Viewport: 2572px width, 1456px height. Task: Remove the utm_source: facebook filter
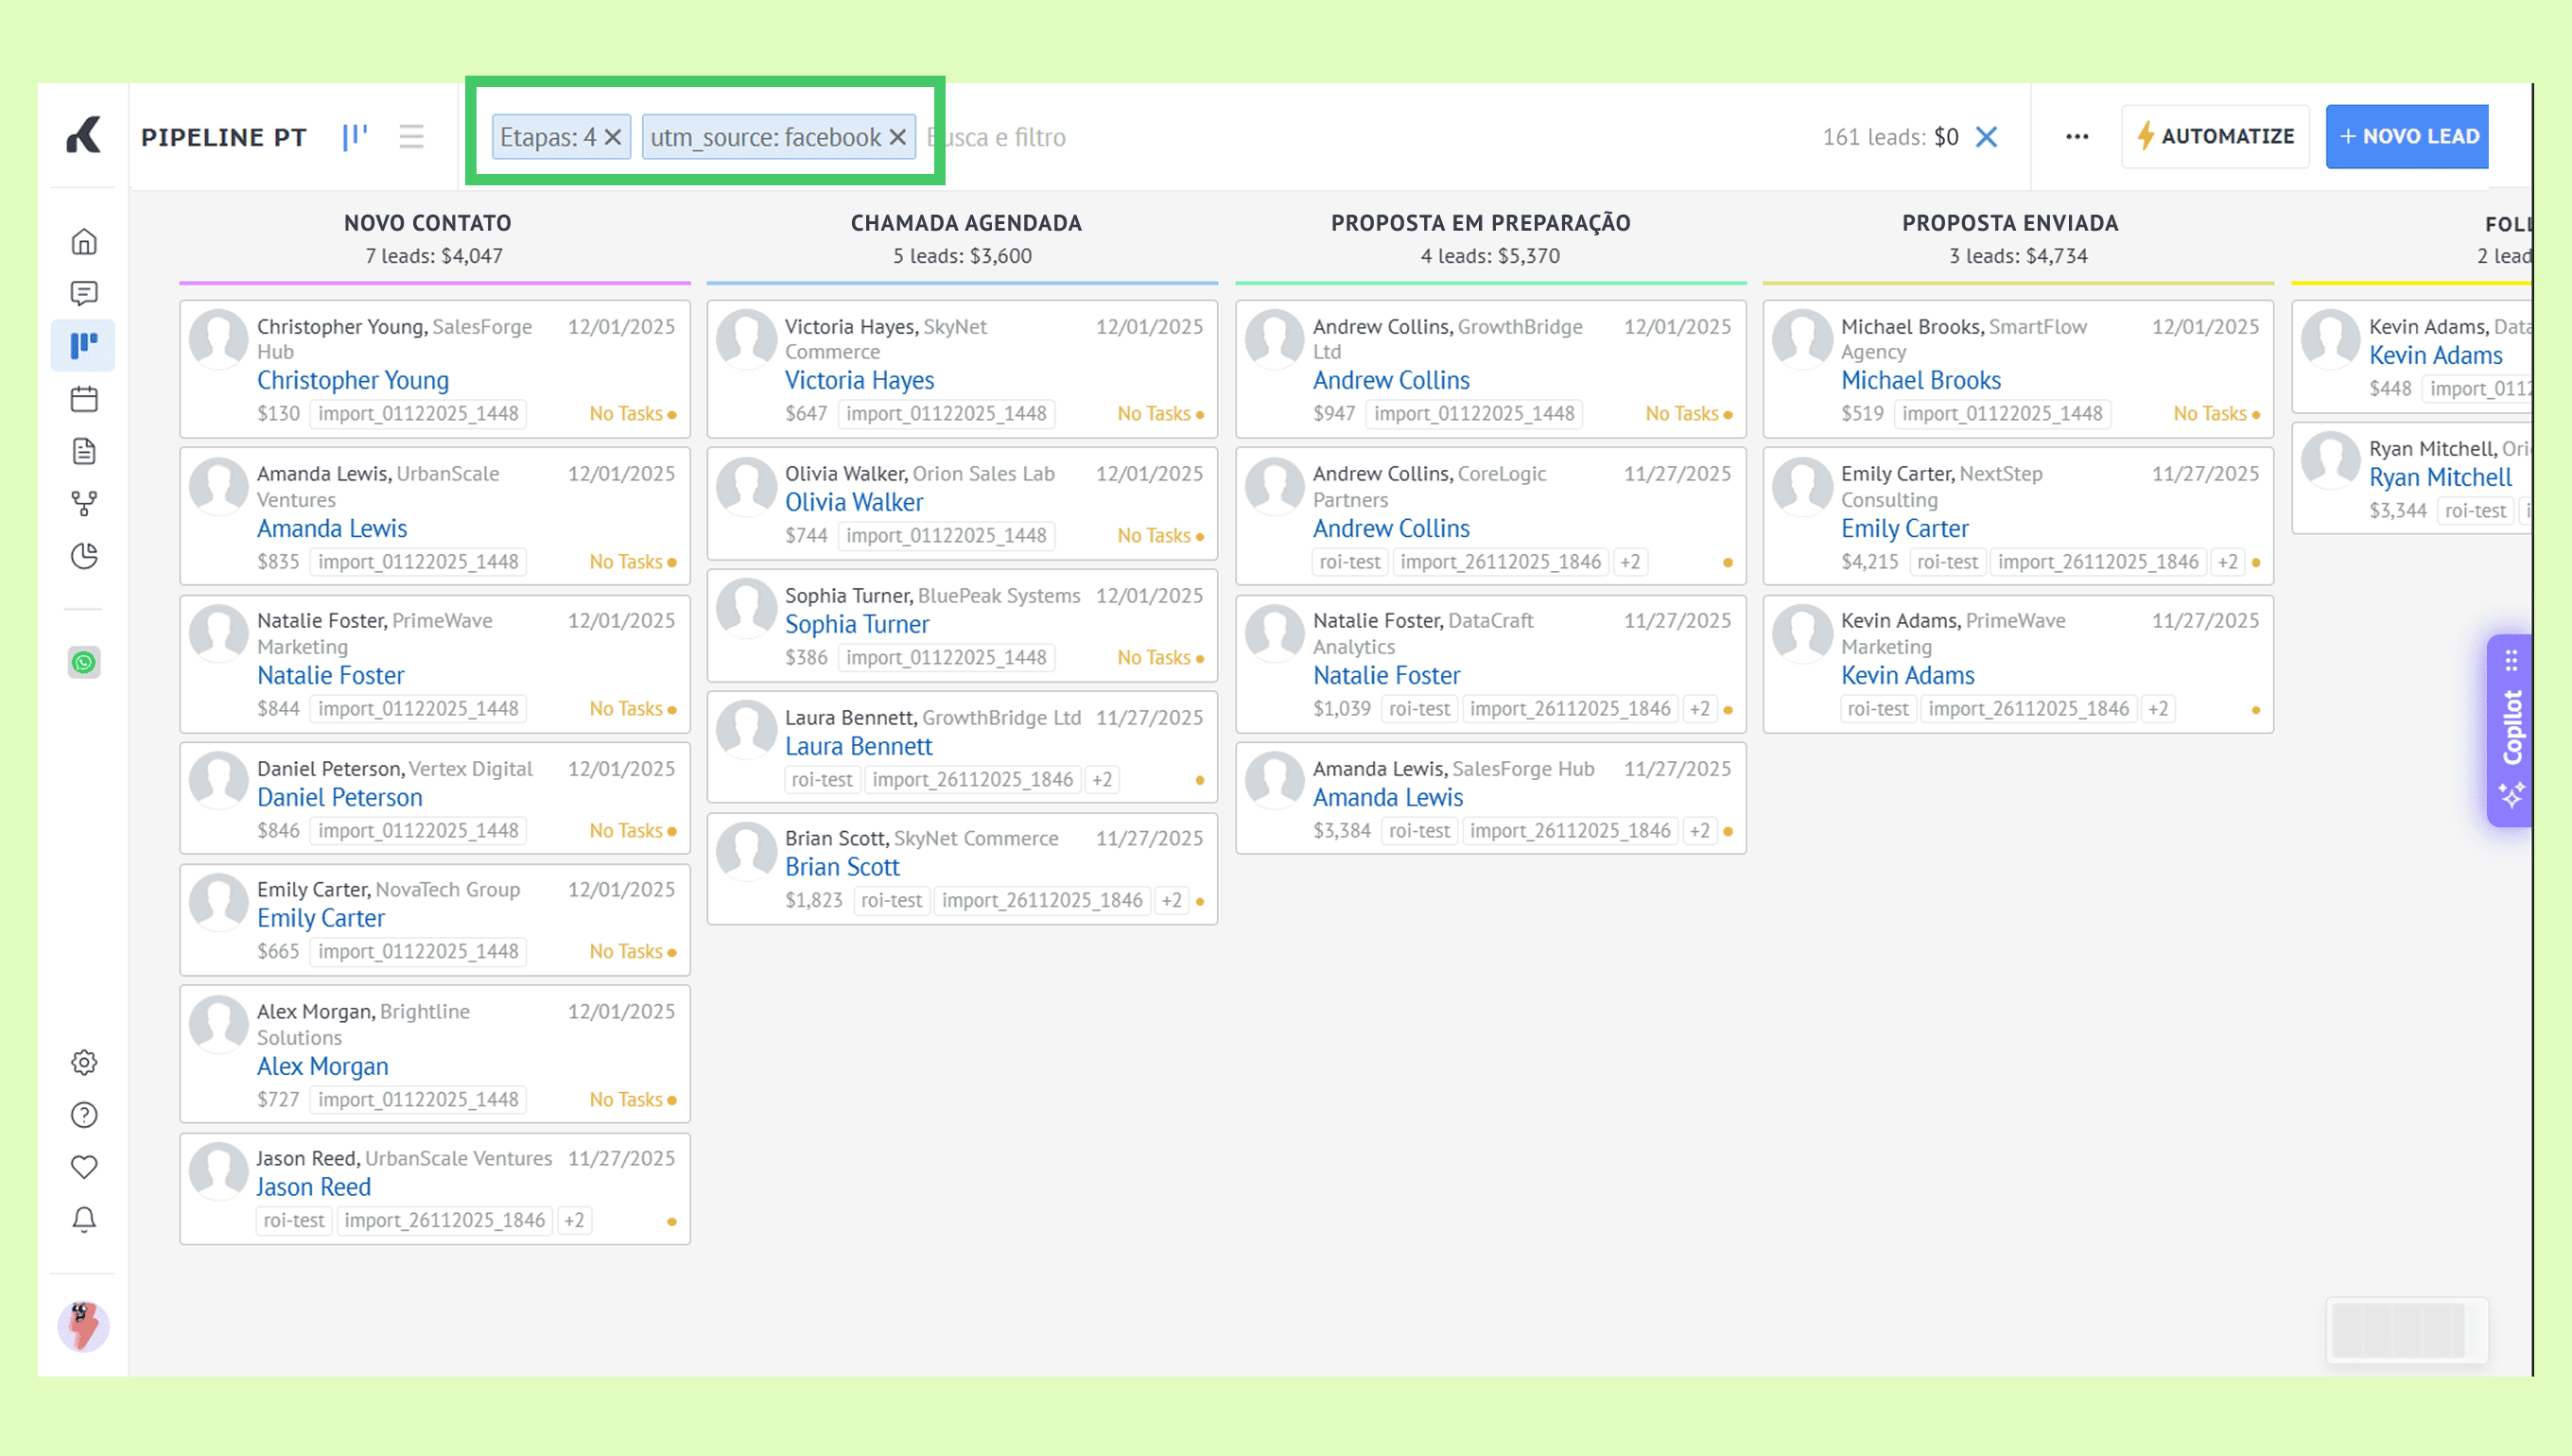pos(897,137)
